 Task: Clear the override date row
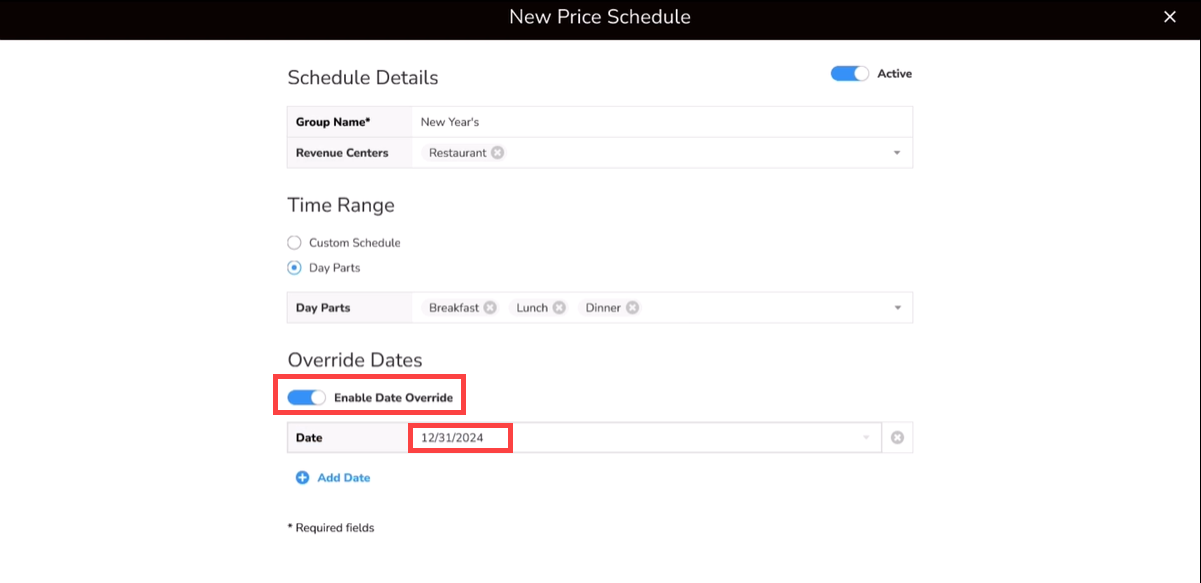(897, 438)
